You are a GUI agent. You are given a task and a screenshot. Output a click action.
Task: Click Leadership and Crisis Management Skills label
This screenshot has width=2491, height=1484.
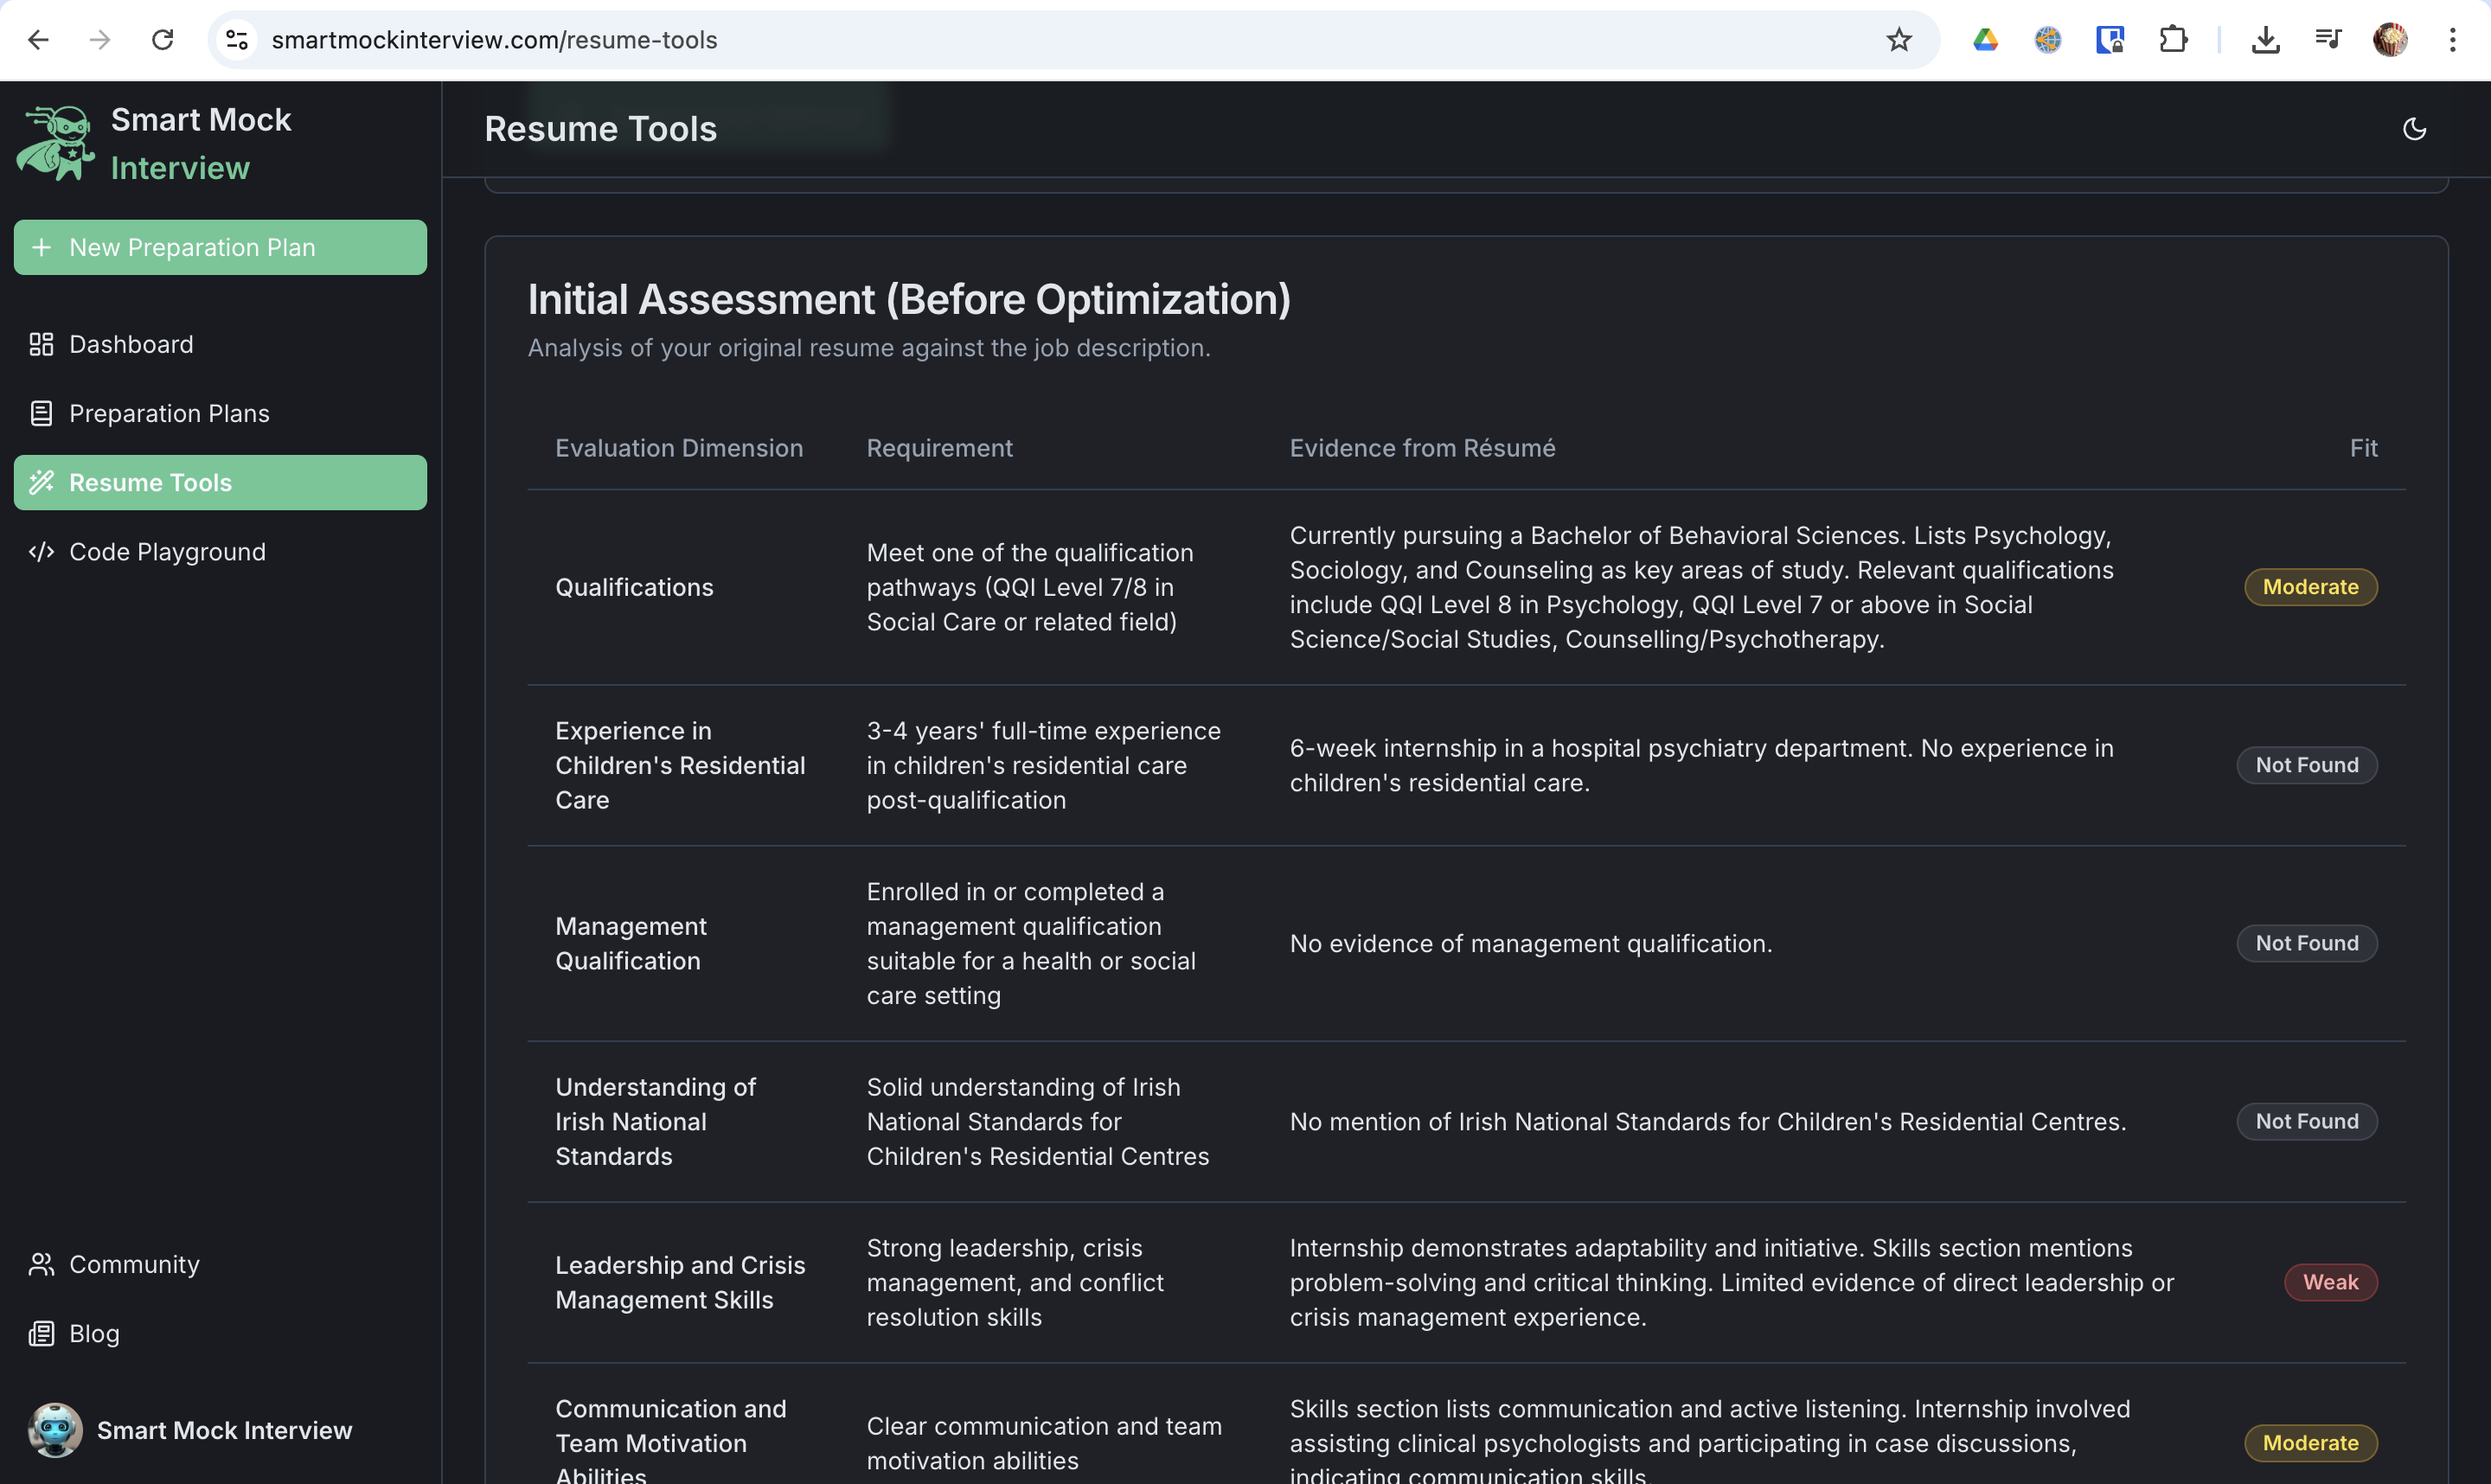(680, 1282)
